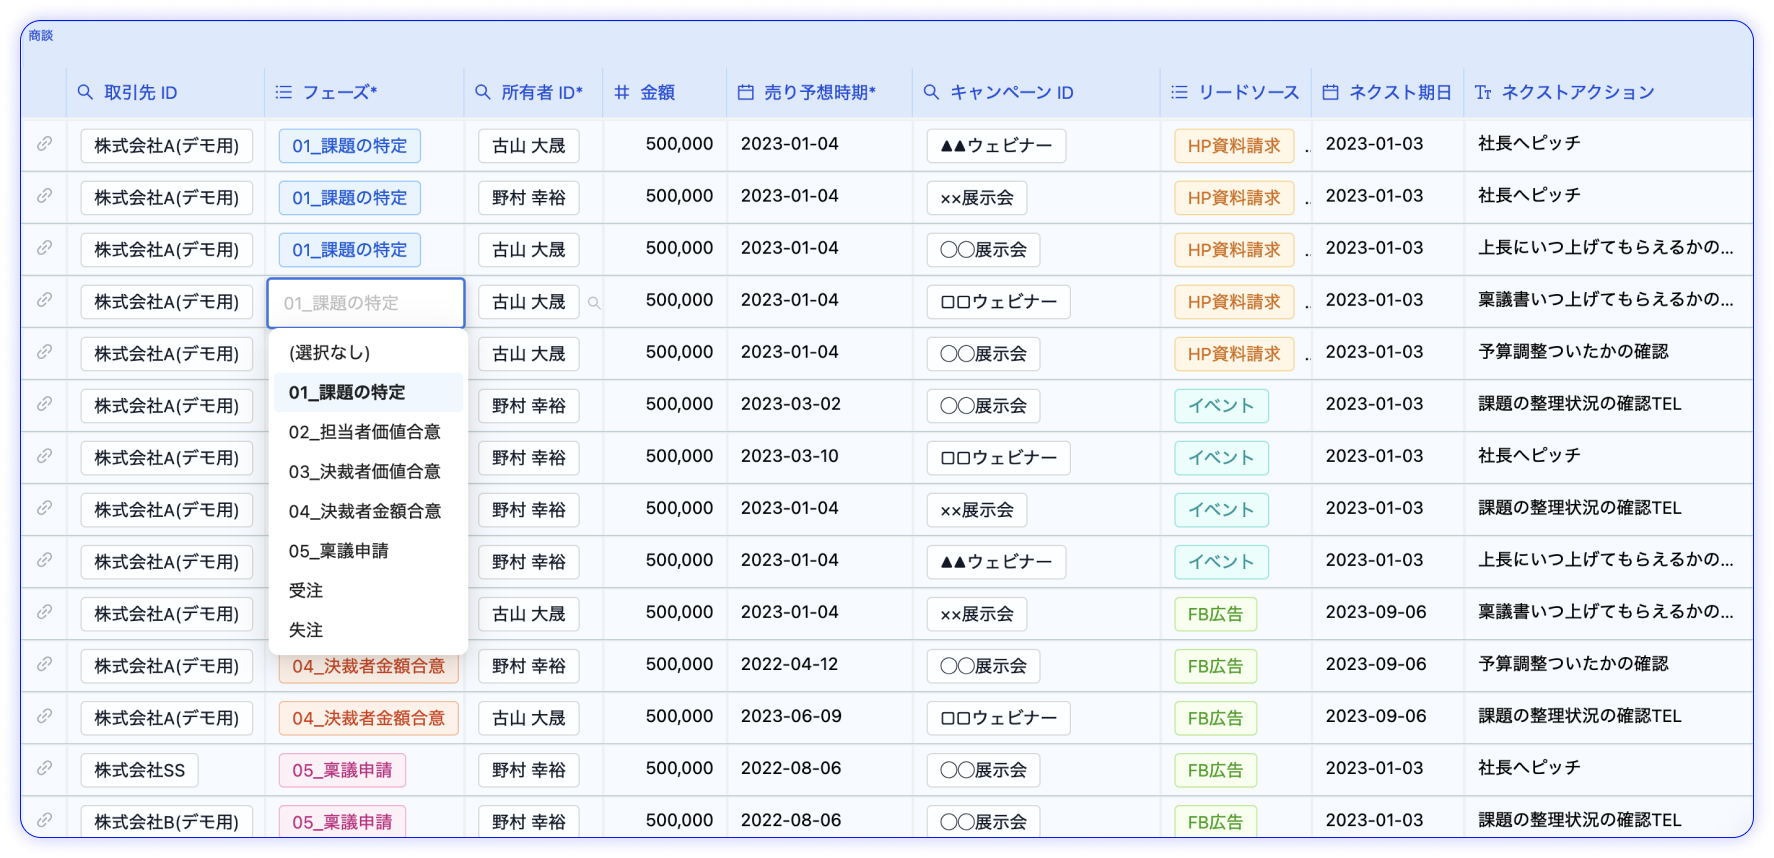Select 受注 in the phase dropdown

pos(368,591)
